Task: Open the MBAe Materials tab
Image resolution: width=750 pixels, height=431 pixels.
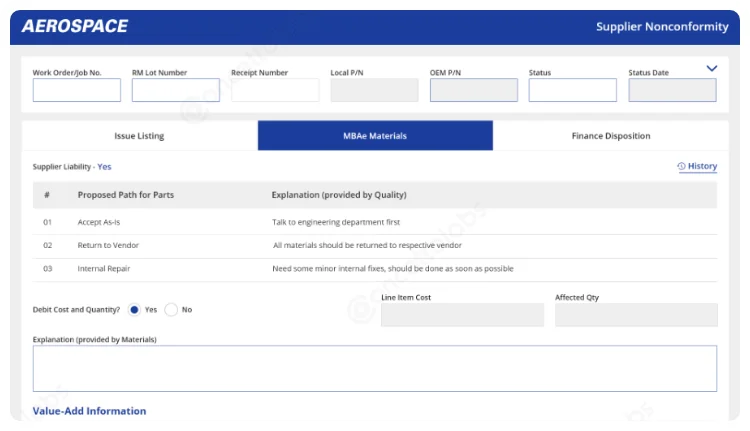Action: 375,136
